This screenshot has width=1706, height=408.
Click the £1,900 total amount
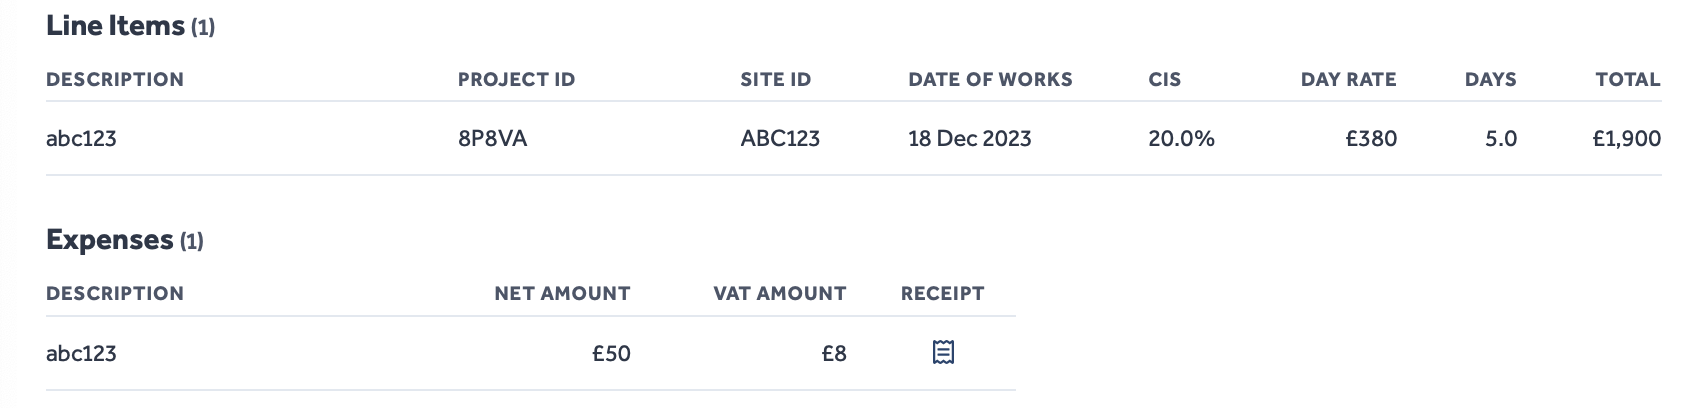coord(1627,139)
